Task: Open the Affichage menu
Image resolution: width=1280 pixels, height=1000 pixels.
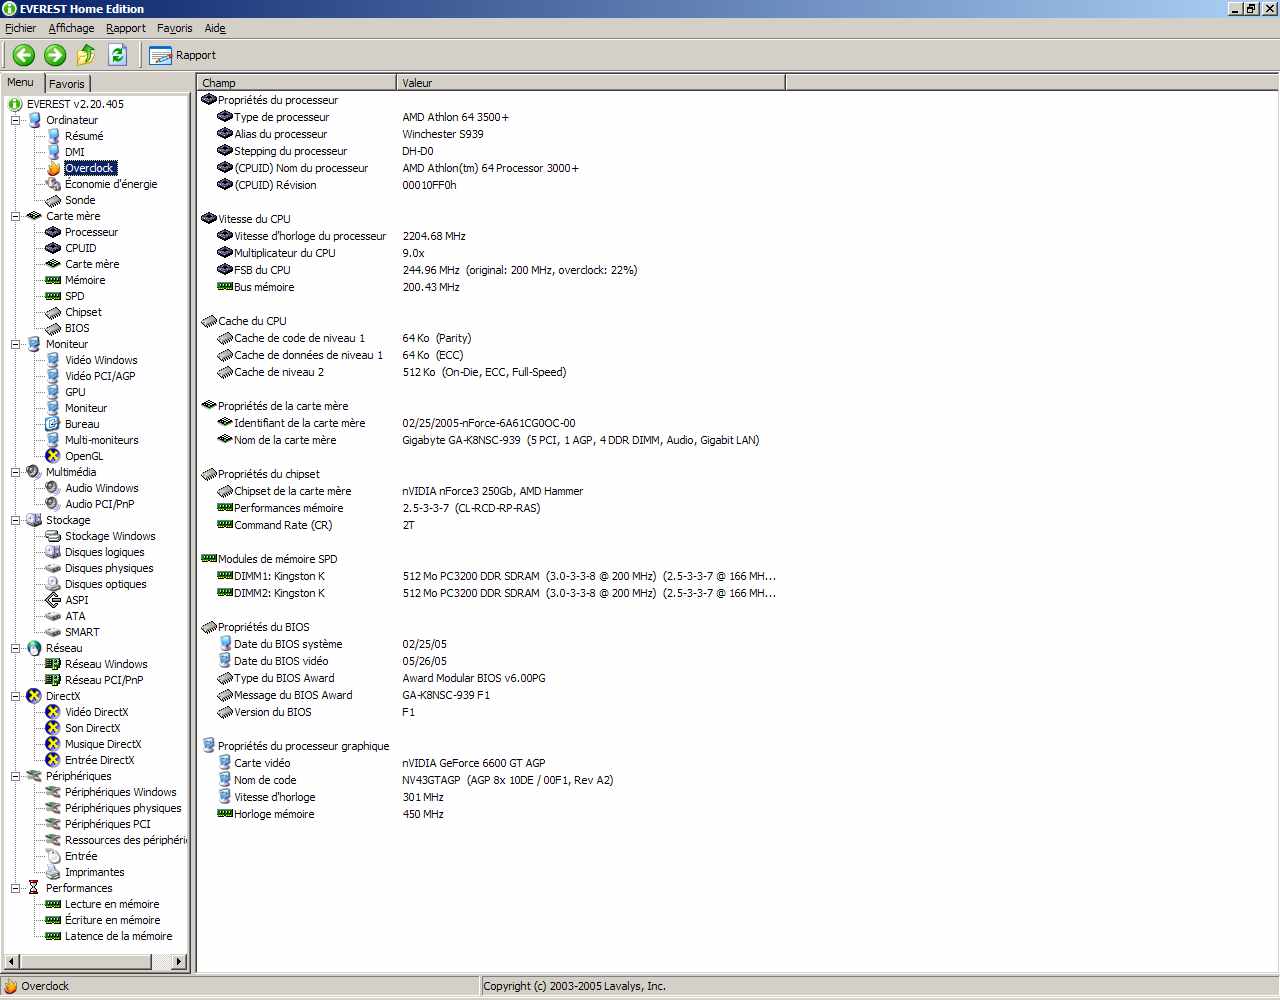Action: (x=71, y=28)
